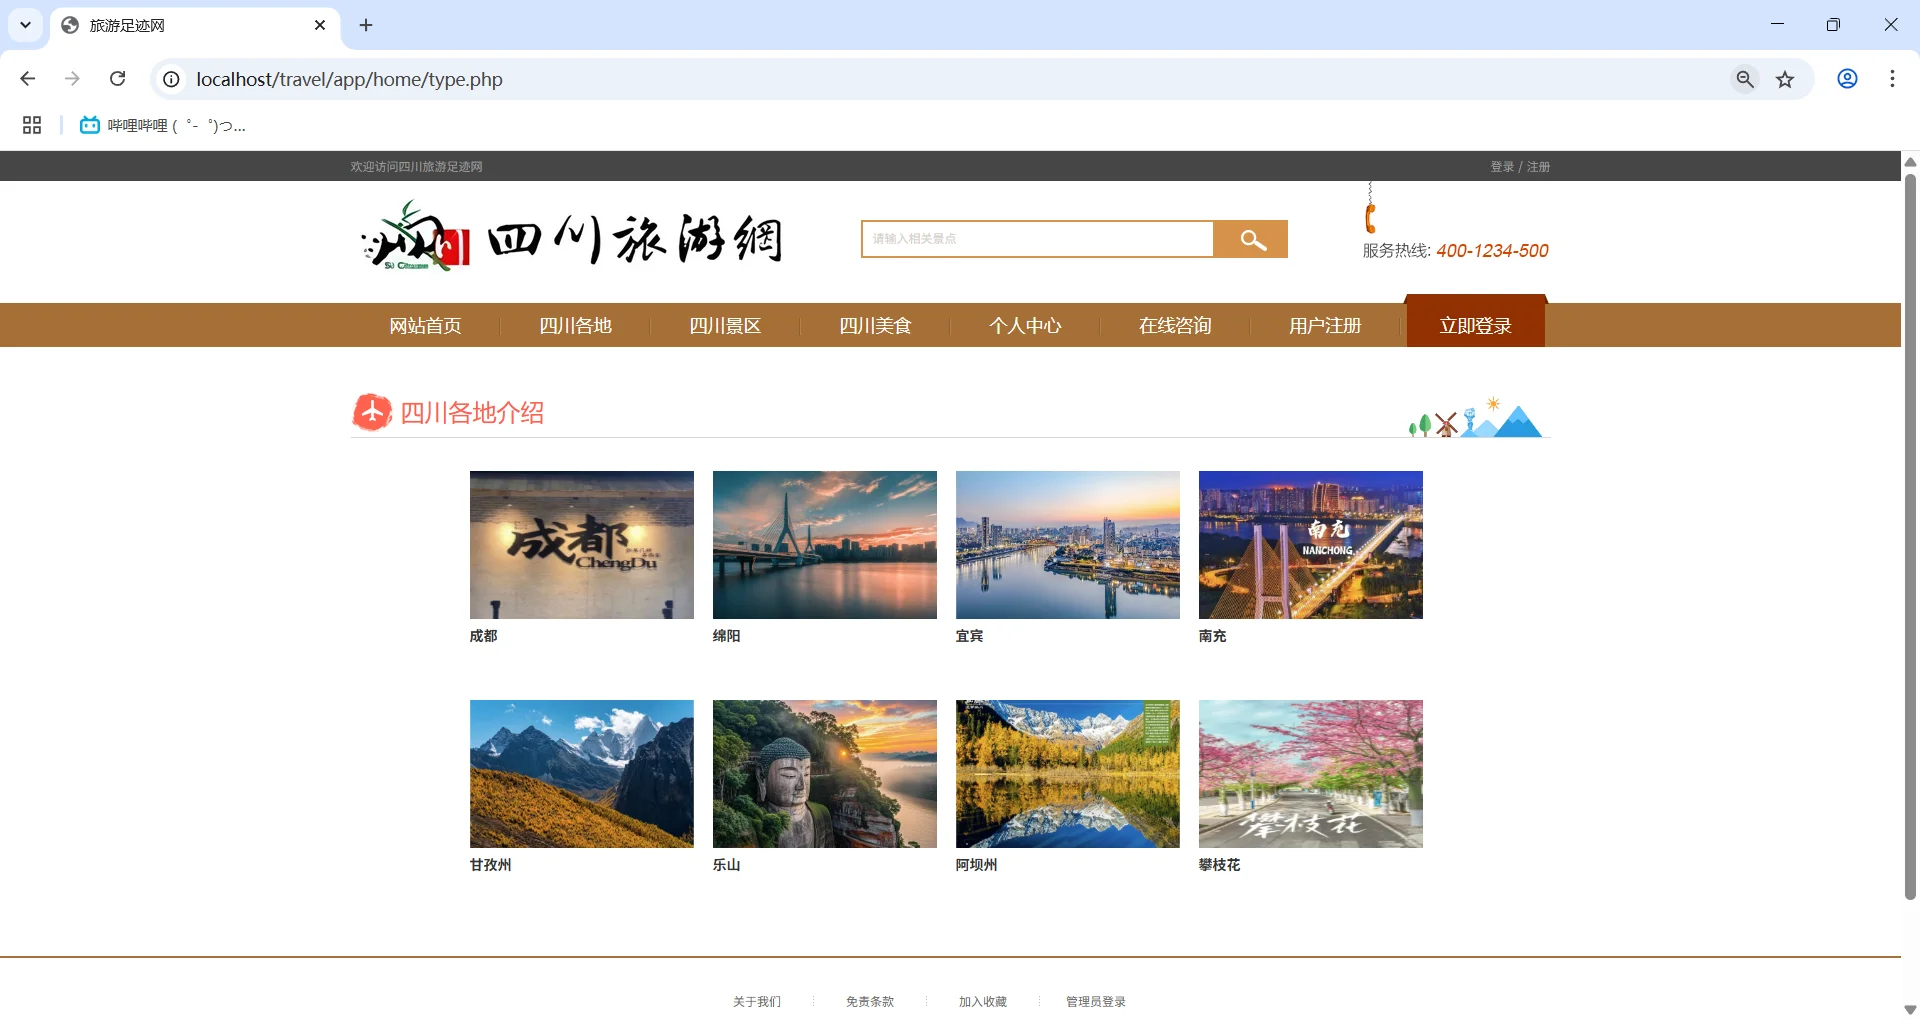
Task: Open the 攀枝花 city thumbnail
Action: [x=1310, y=773]
